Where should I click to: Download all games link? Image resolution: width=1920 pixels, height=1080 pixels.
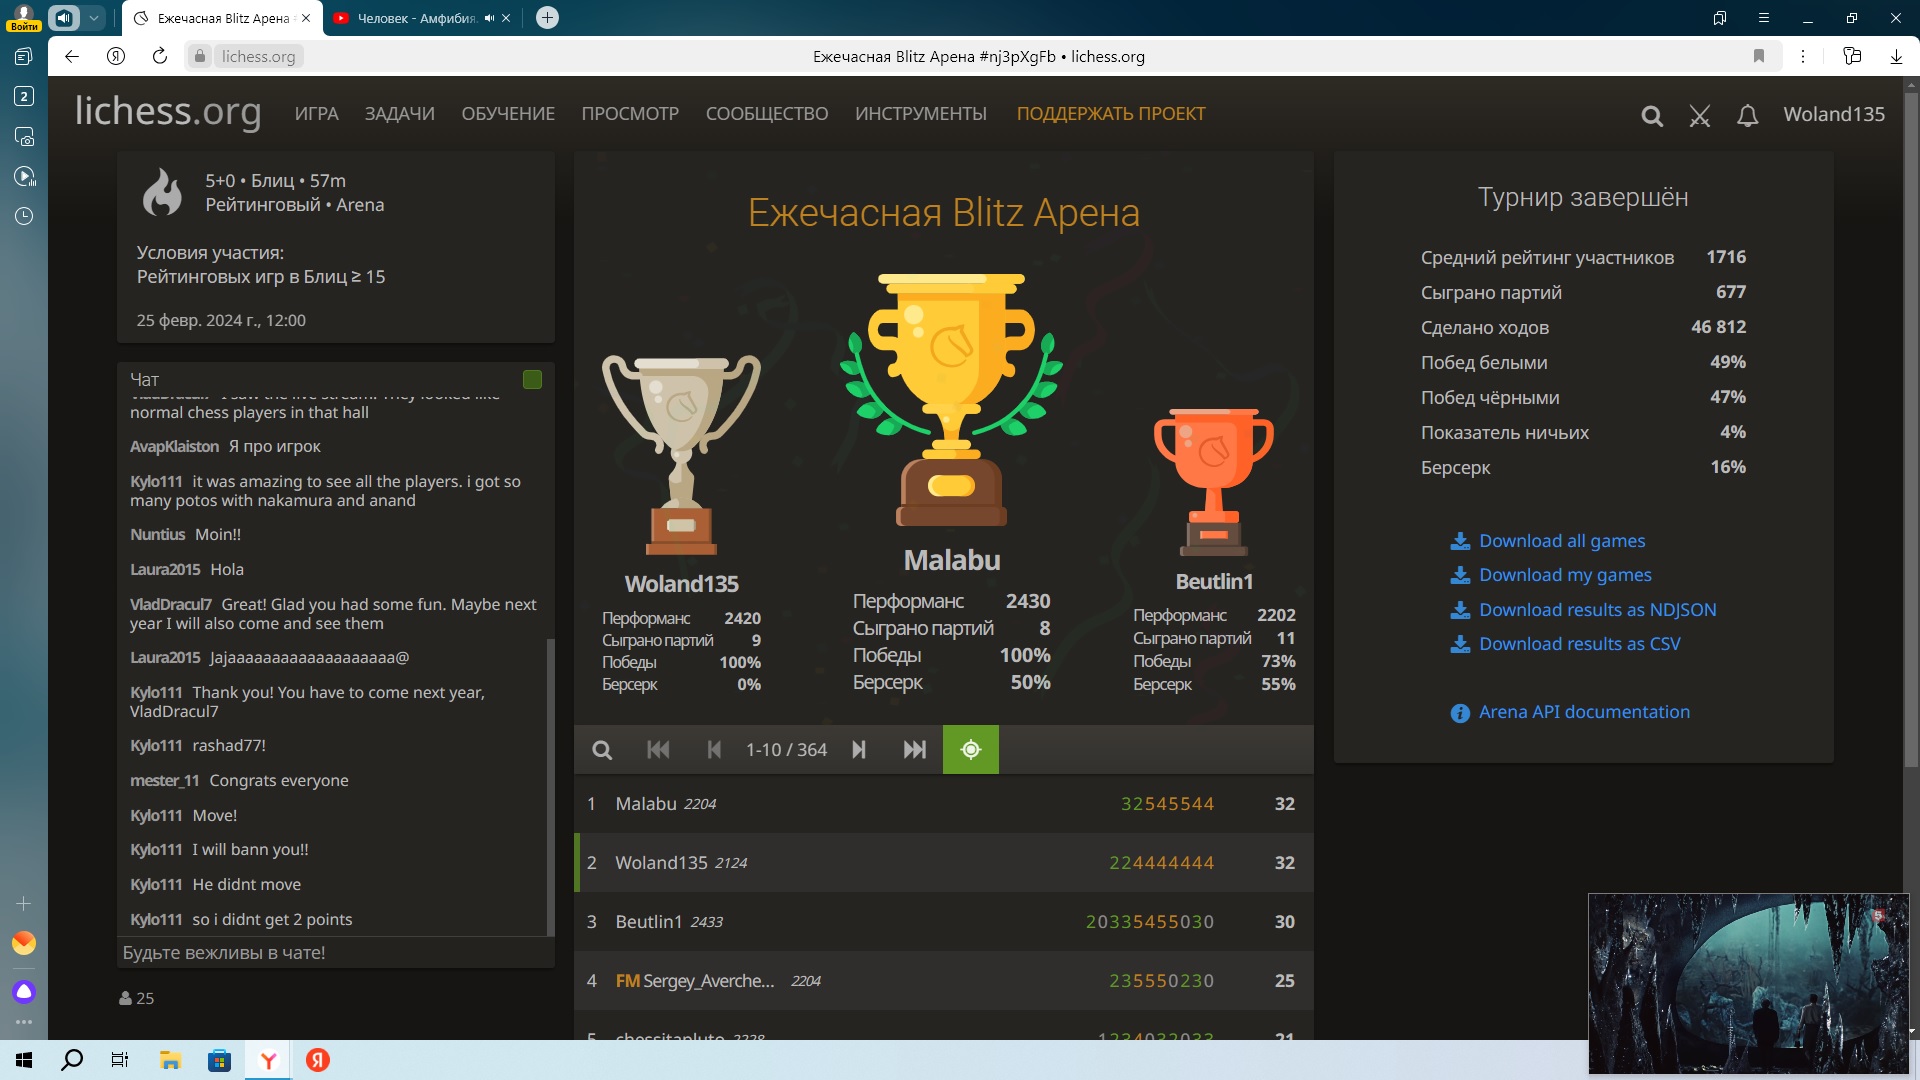point(1548,541)
